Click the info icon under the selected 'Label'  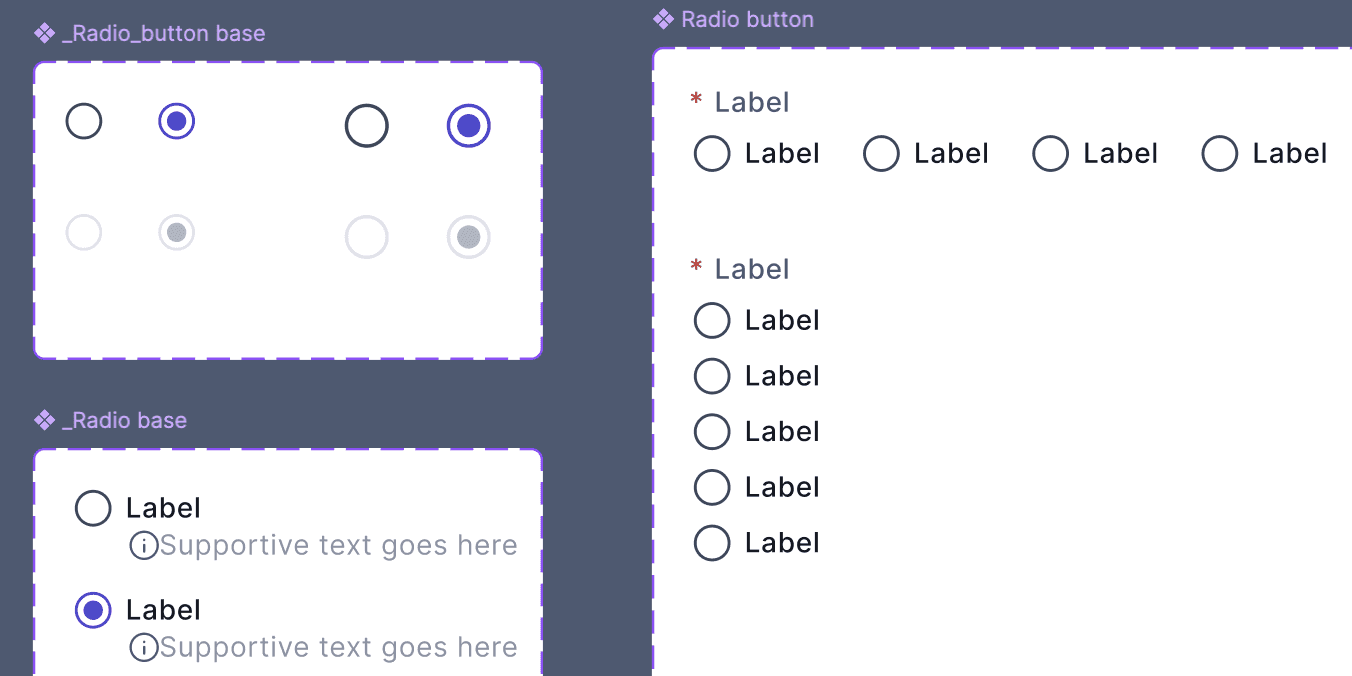click(145, 647)
